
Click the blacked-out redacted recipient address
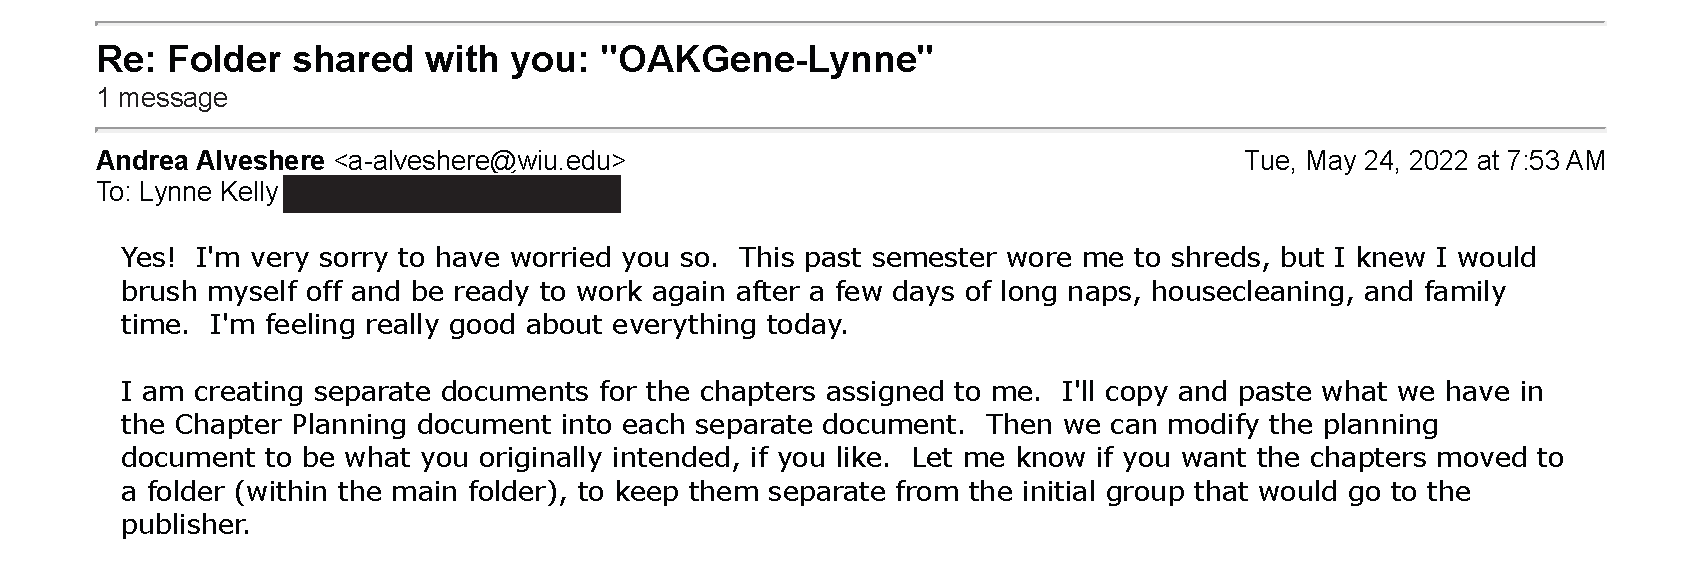(x=452, y=194)
